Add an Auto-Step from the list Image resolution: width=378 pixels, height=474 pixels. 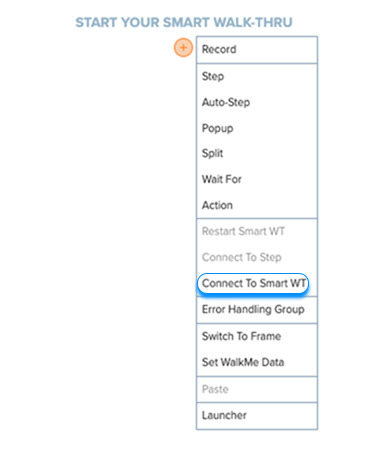(x=257, y=102)
